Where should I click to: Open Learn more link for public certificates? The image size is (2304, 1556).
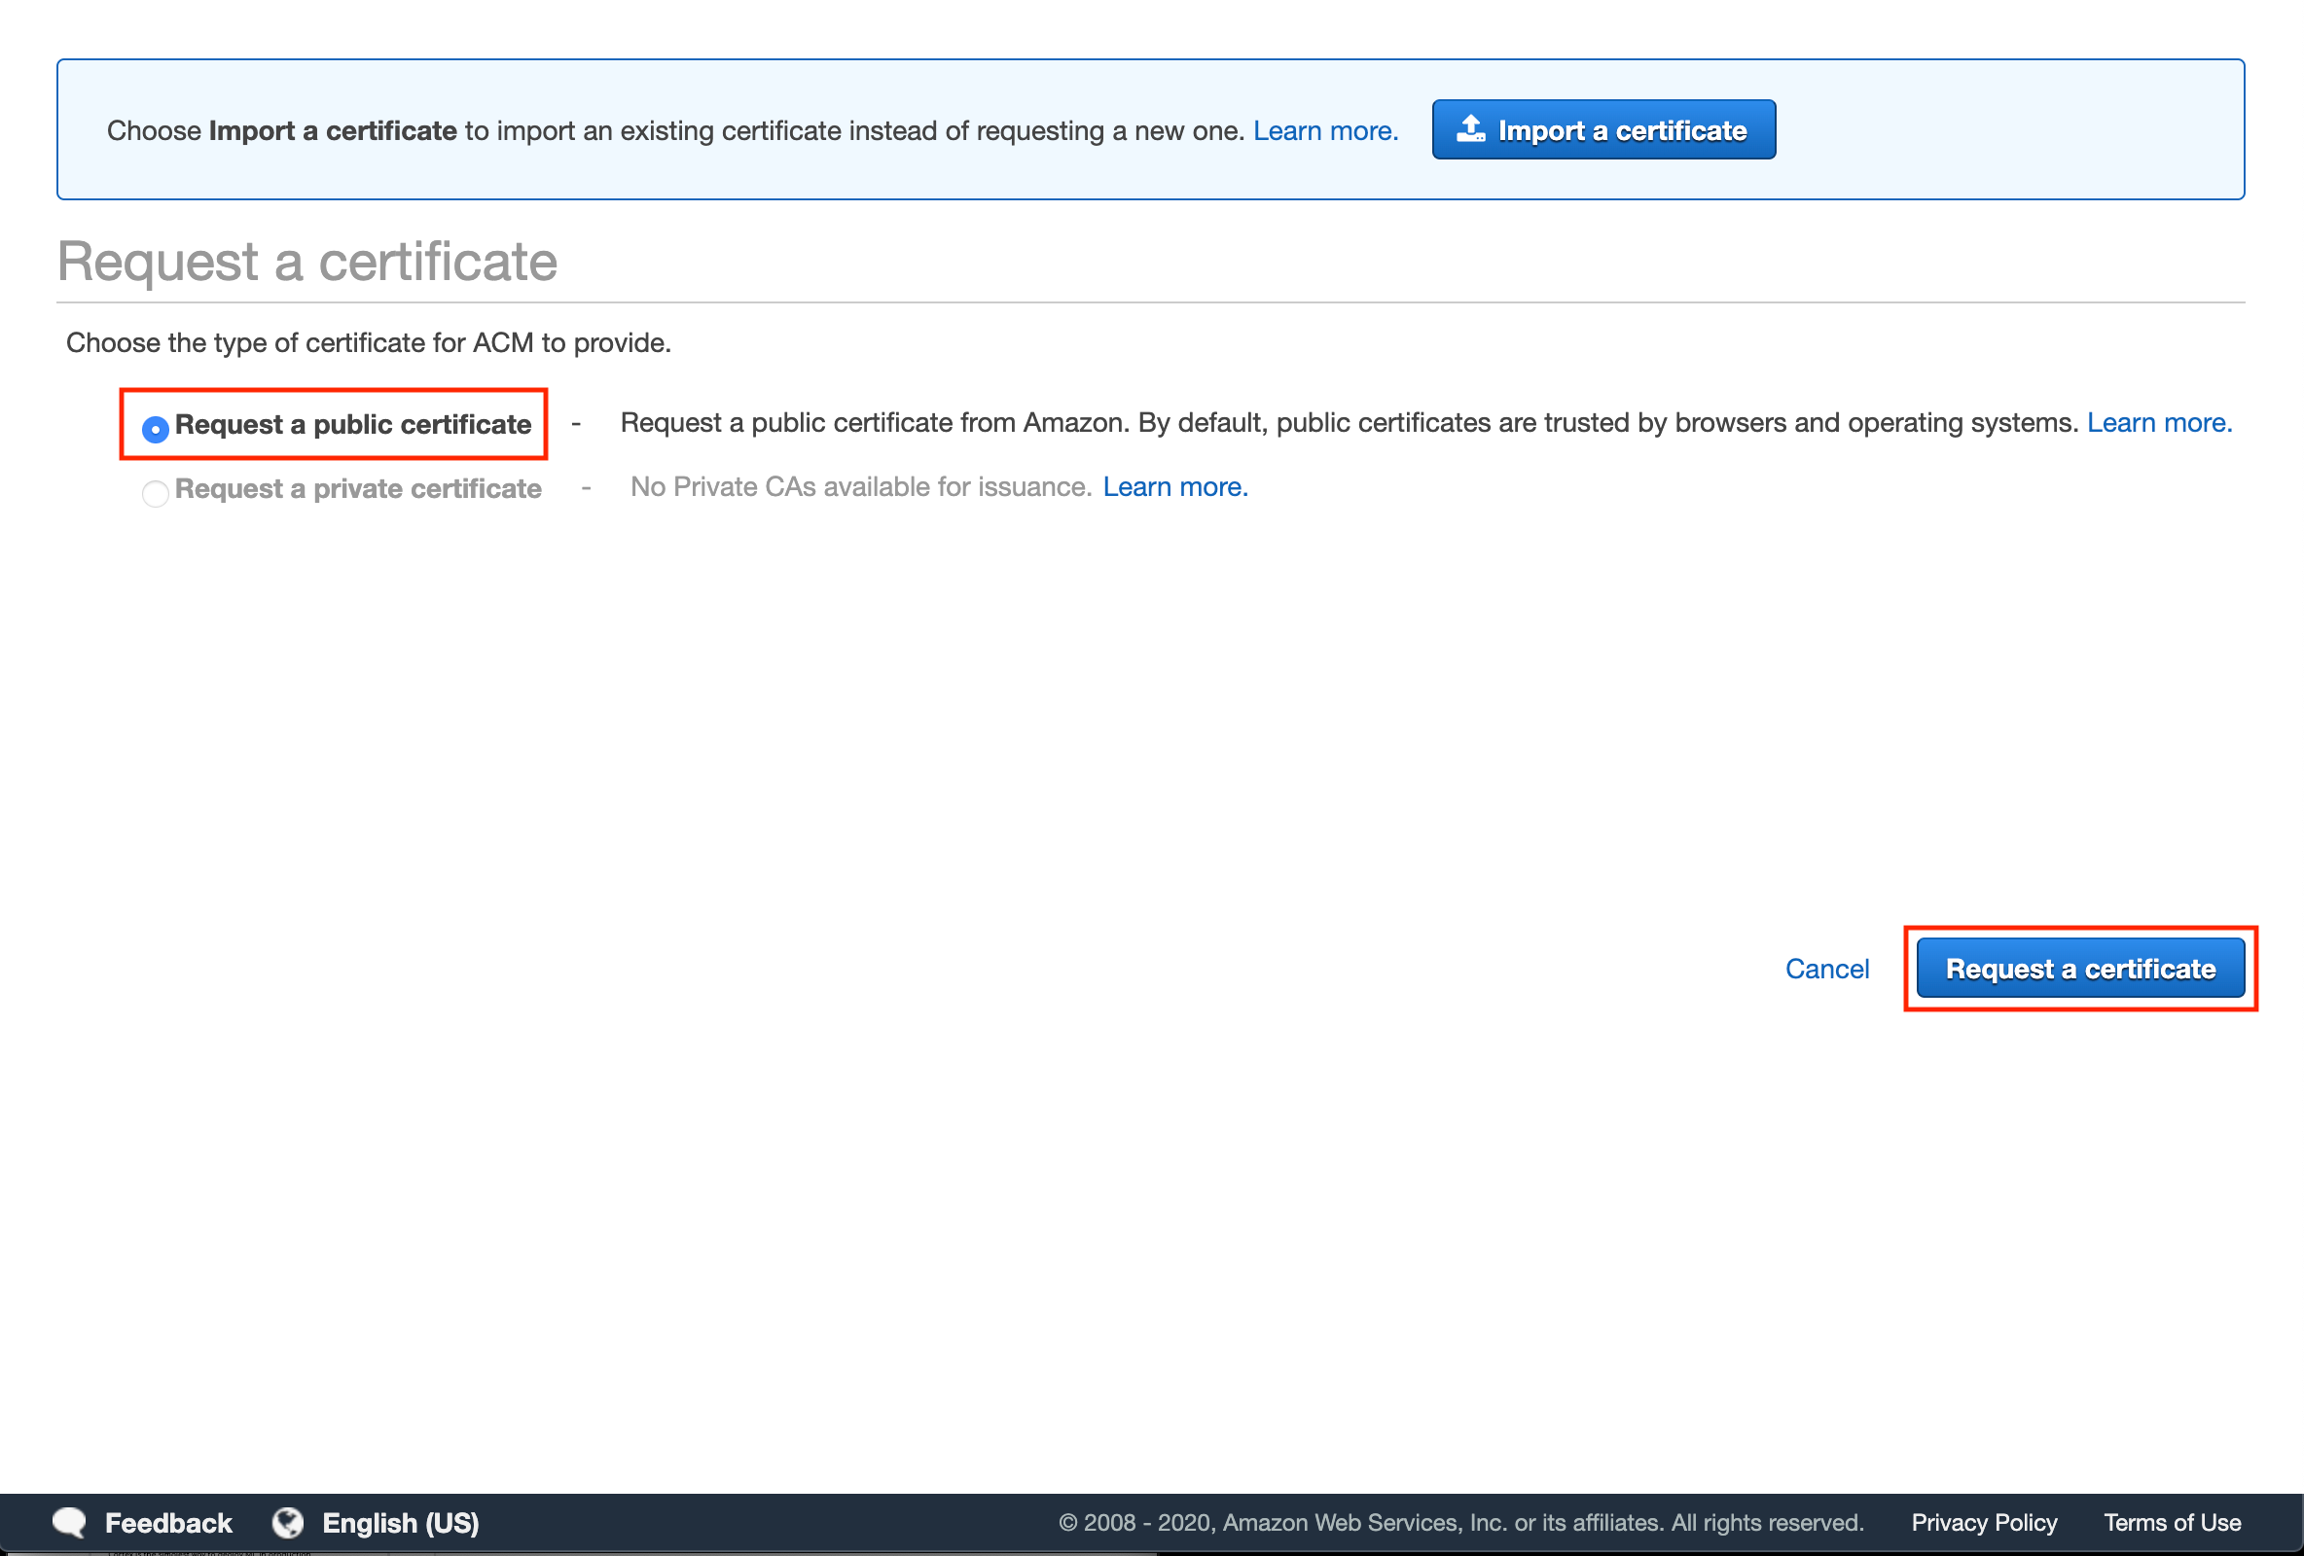tap(2159, 423)
